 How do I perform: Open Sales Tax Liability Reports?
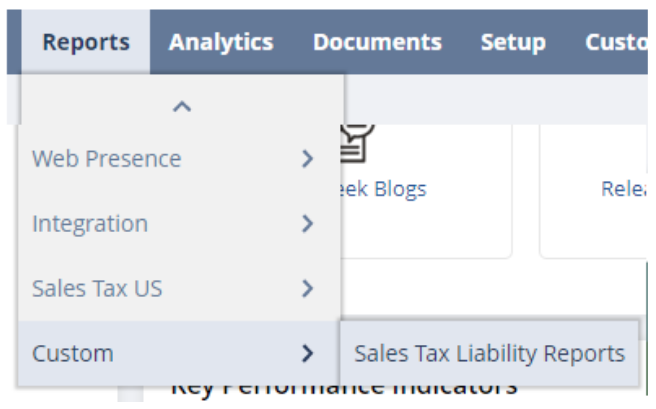[489, 353]
